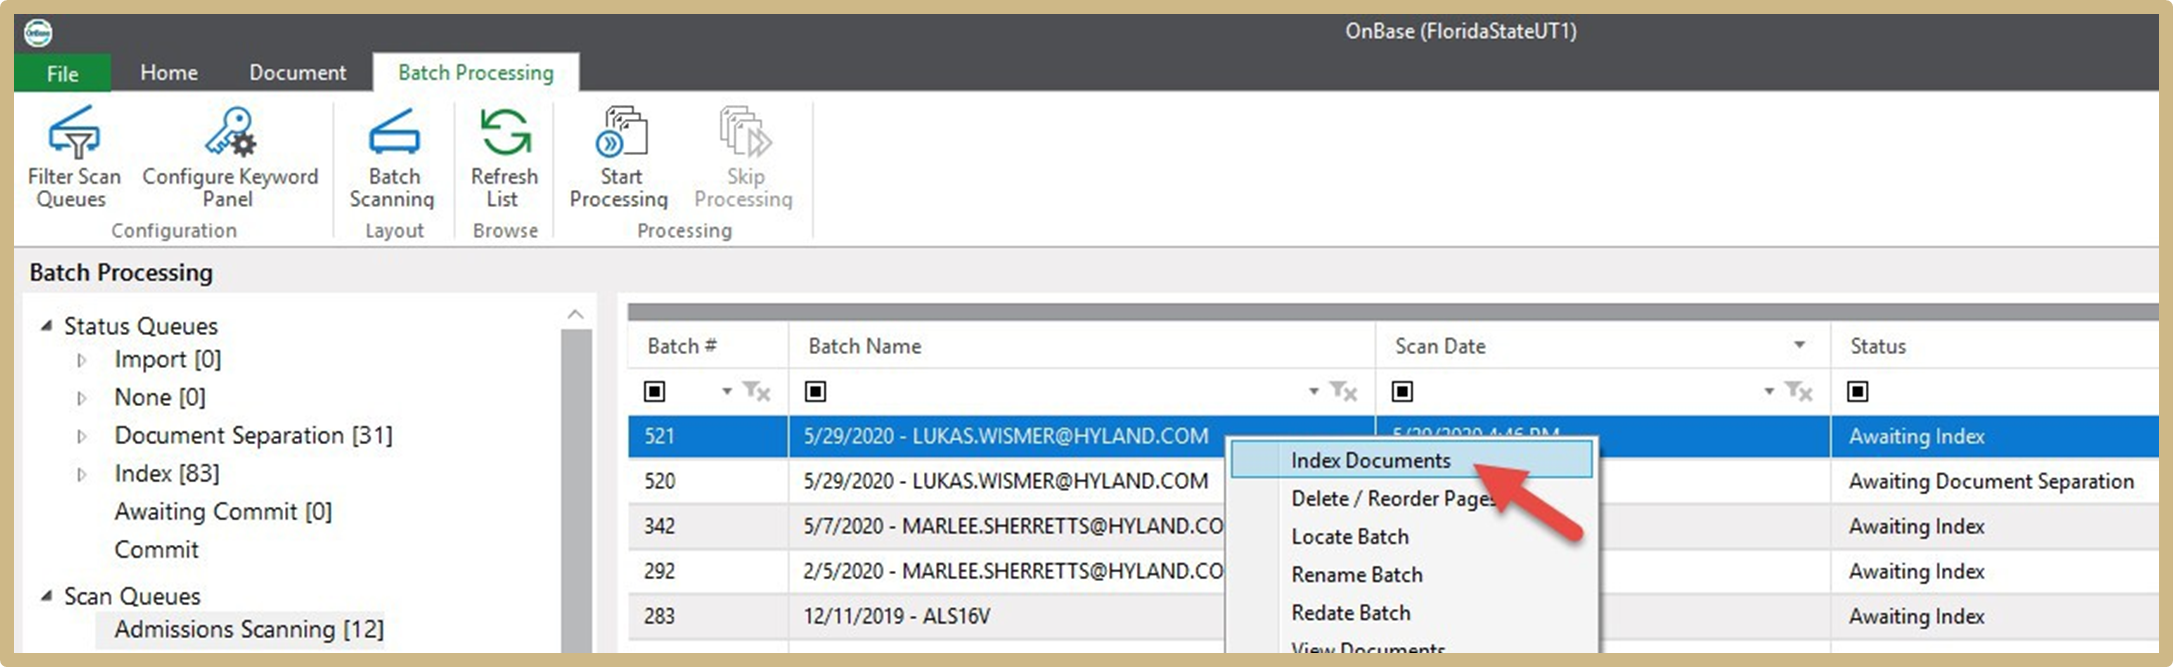The image size is (2173, 667).
Task: Select batch row 521
Action: (x=1393, y=436)
